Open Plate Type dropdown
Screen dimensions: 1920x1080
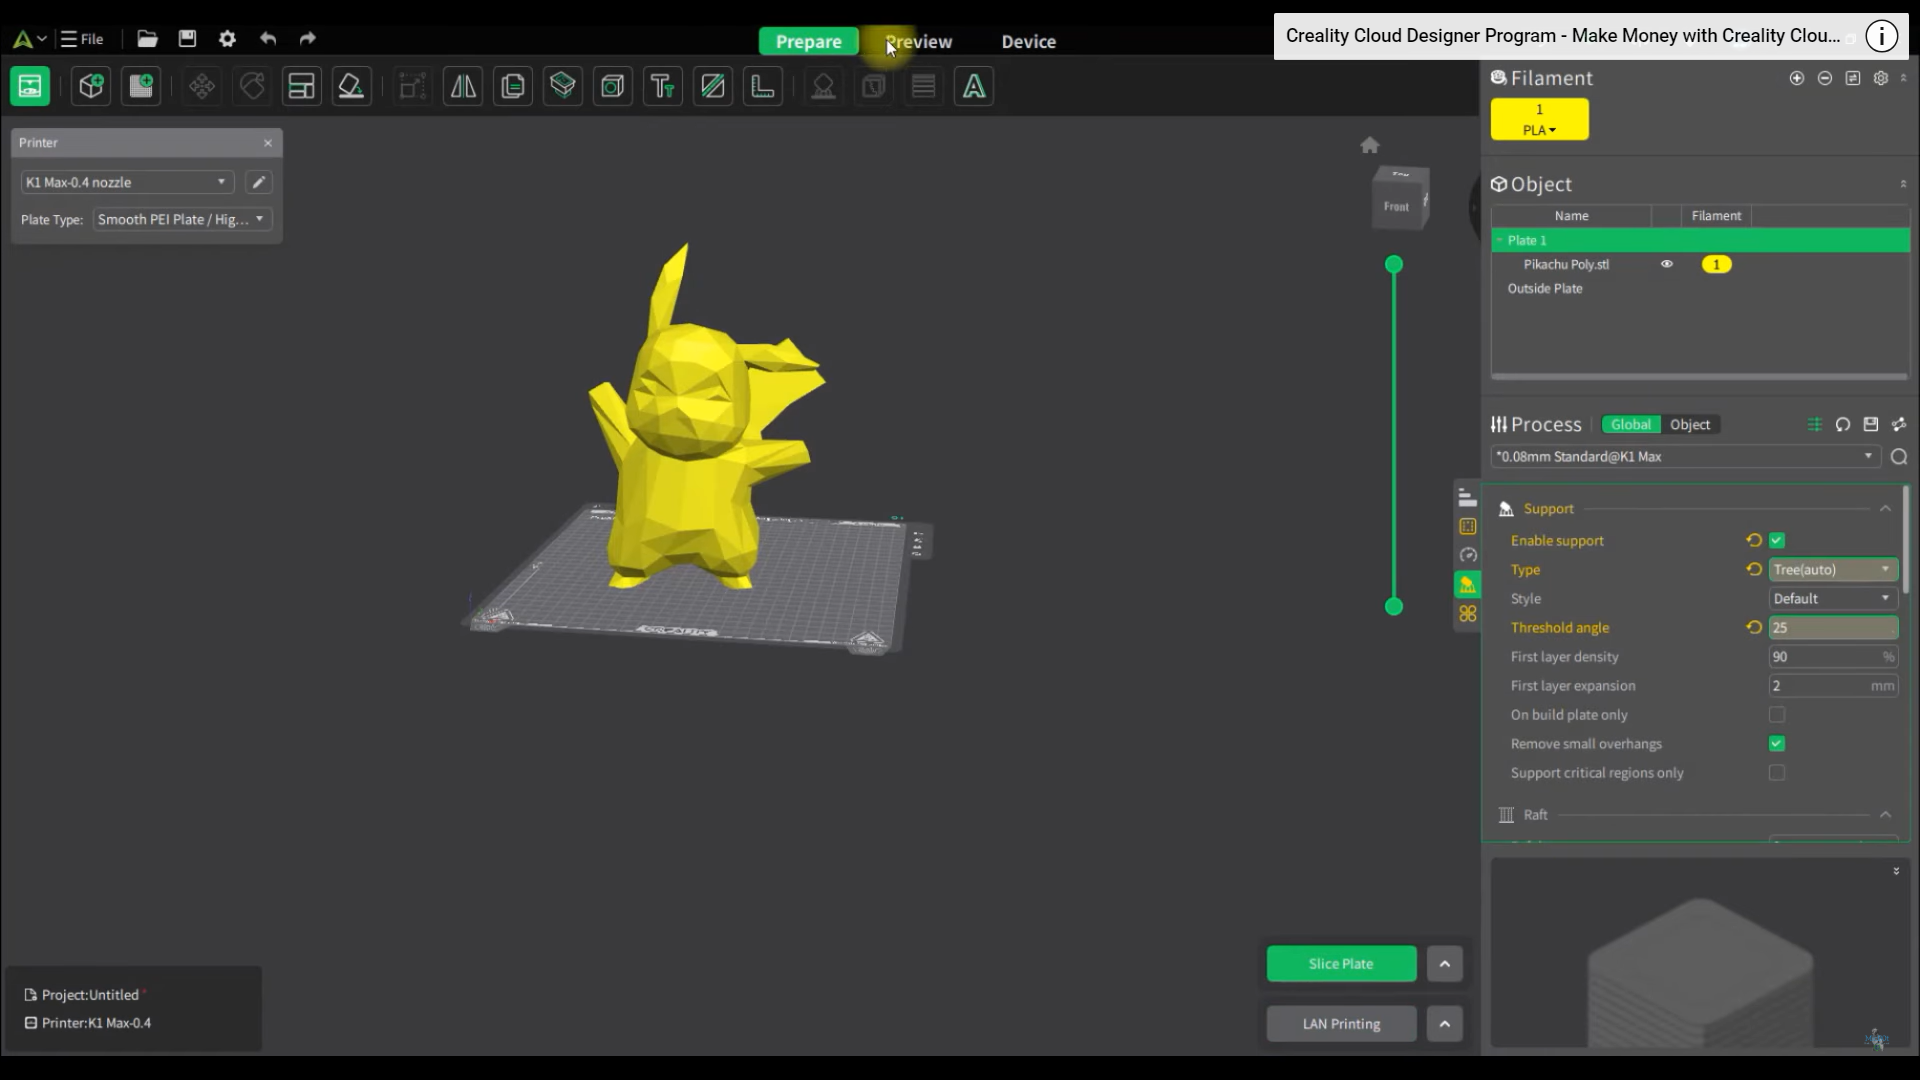tap(182, 219)
